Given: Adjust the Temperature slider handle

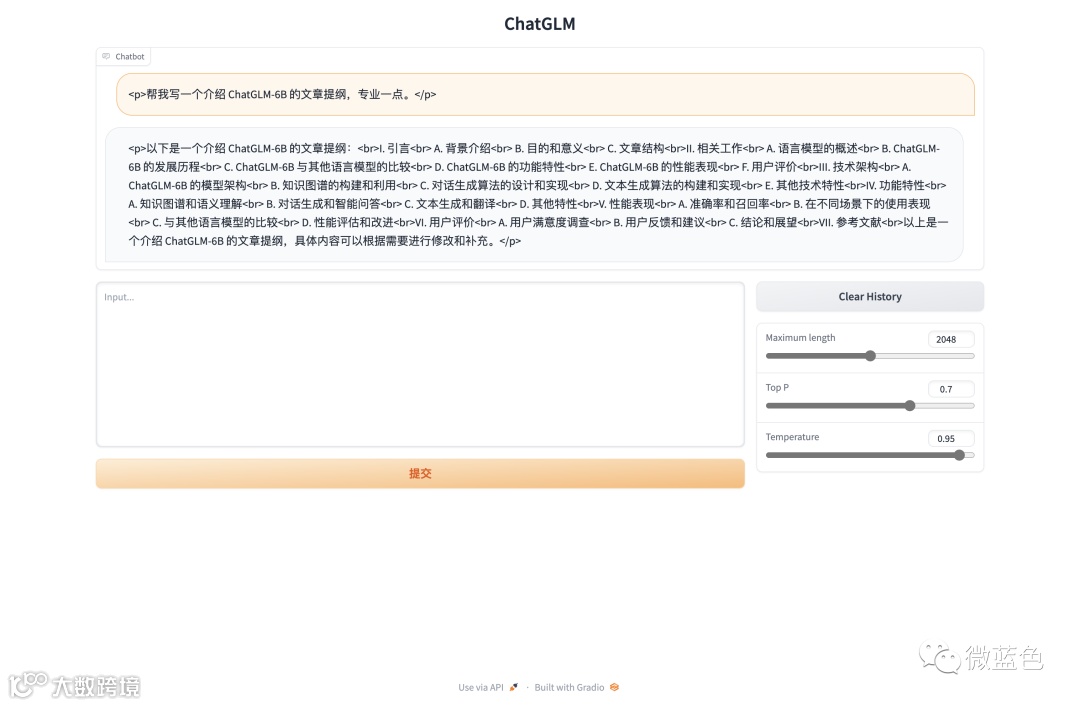Looking at the screenshot, I should click(959, 455).
